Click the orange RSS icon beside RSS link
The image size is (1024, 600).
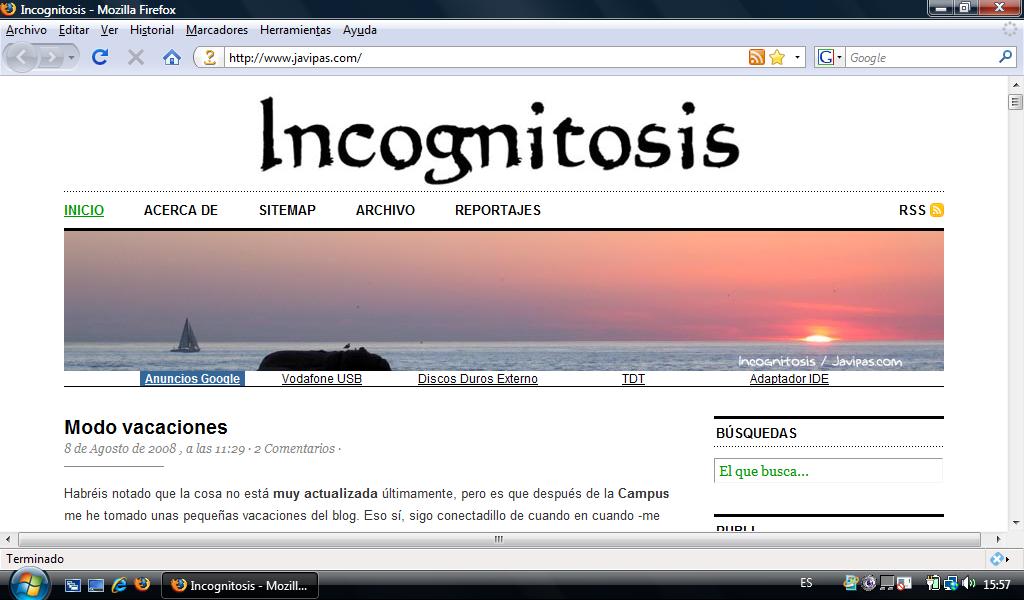(x=937, y=210)
